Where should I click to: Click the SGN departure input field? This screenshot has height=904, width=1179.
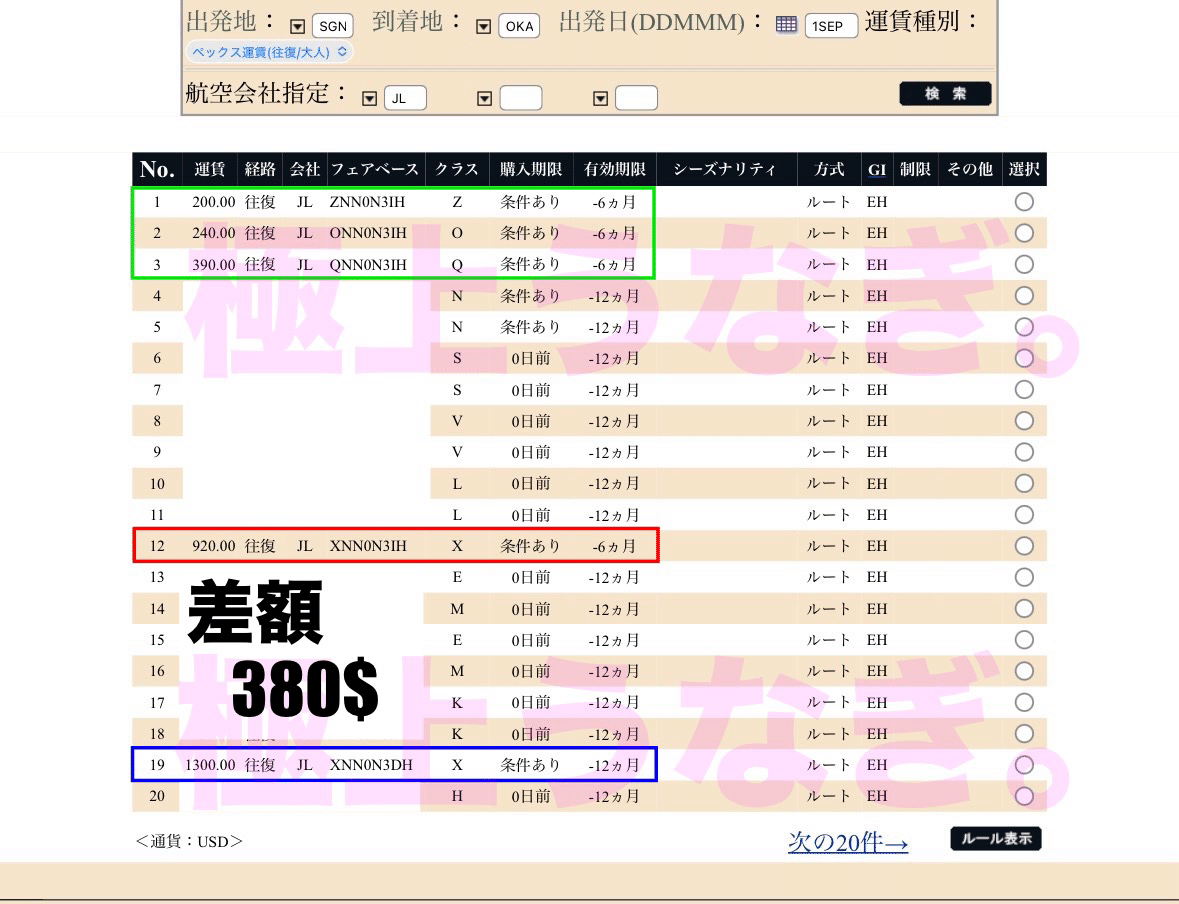(332, 26)
